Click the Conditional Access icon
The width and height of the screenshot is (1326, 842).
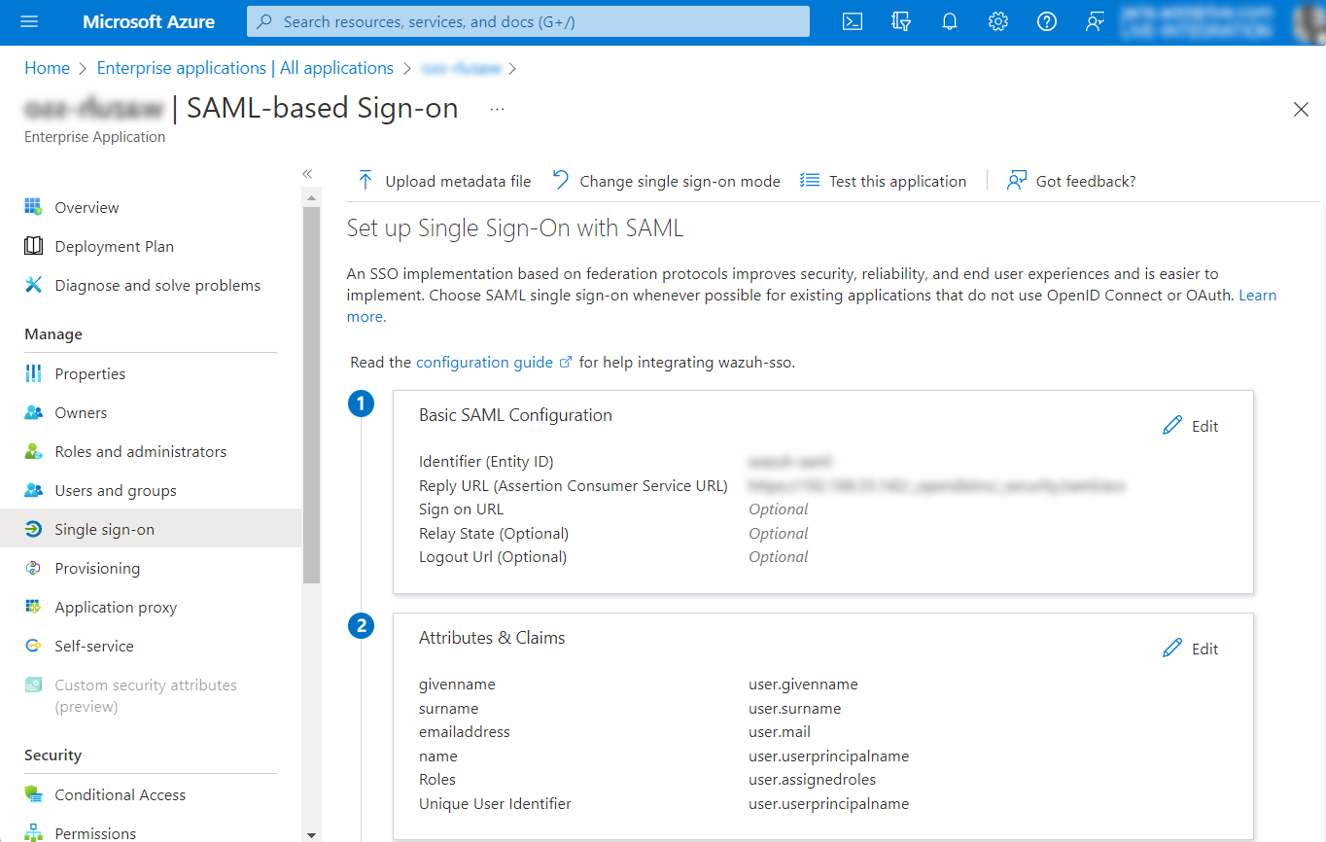(x=33, y=794)
